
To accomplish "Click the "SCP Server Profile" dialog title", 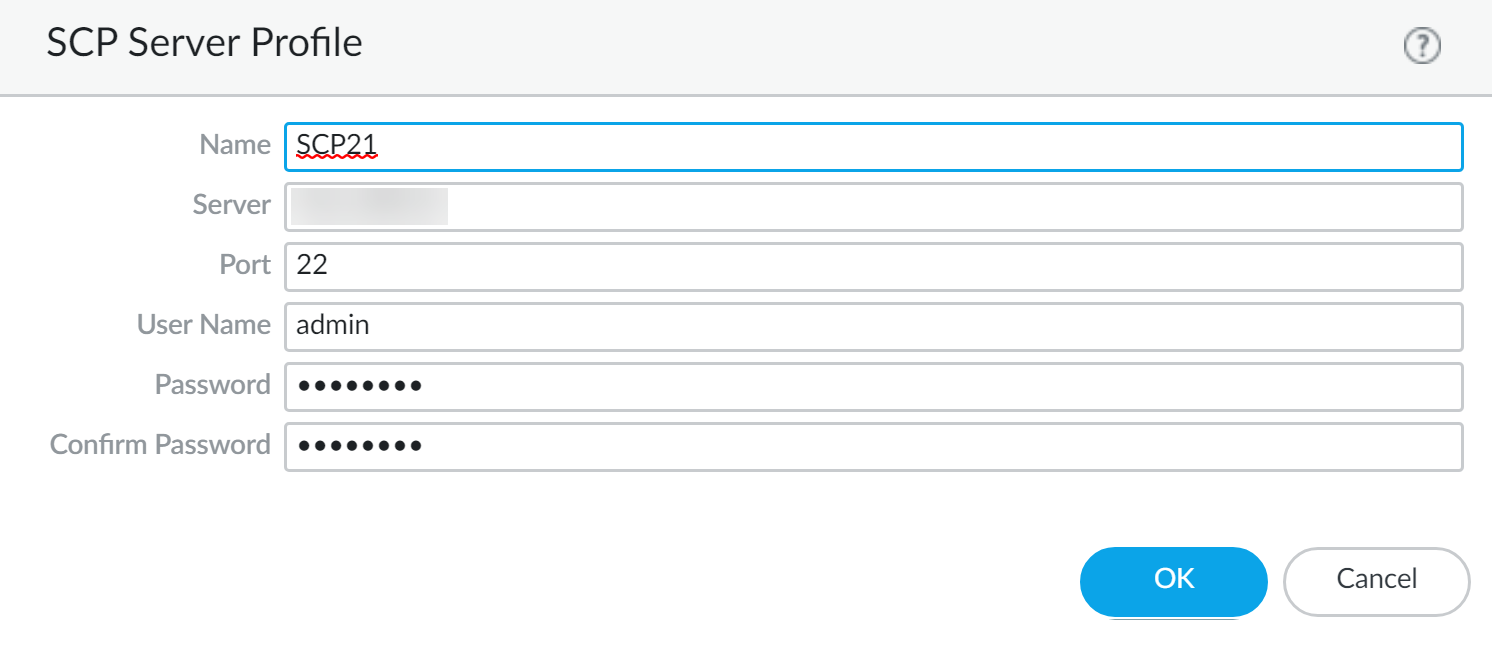I will tap(204, 44).
